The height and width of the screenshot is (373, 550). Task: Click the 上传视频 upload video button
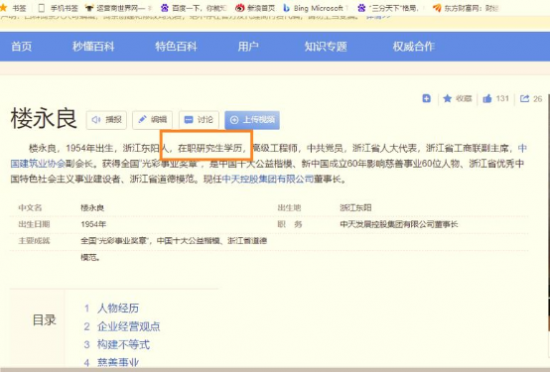coord(252,120)
